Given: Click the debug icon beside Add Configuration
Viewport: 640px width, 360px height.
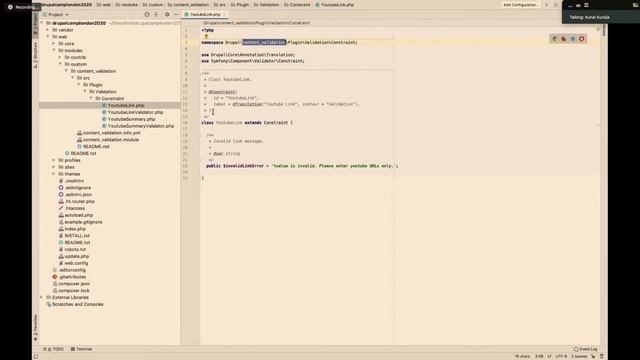Looking at the screenshot, I should [556, 5].
